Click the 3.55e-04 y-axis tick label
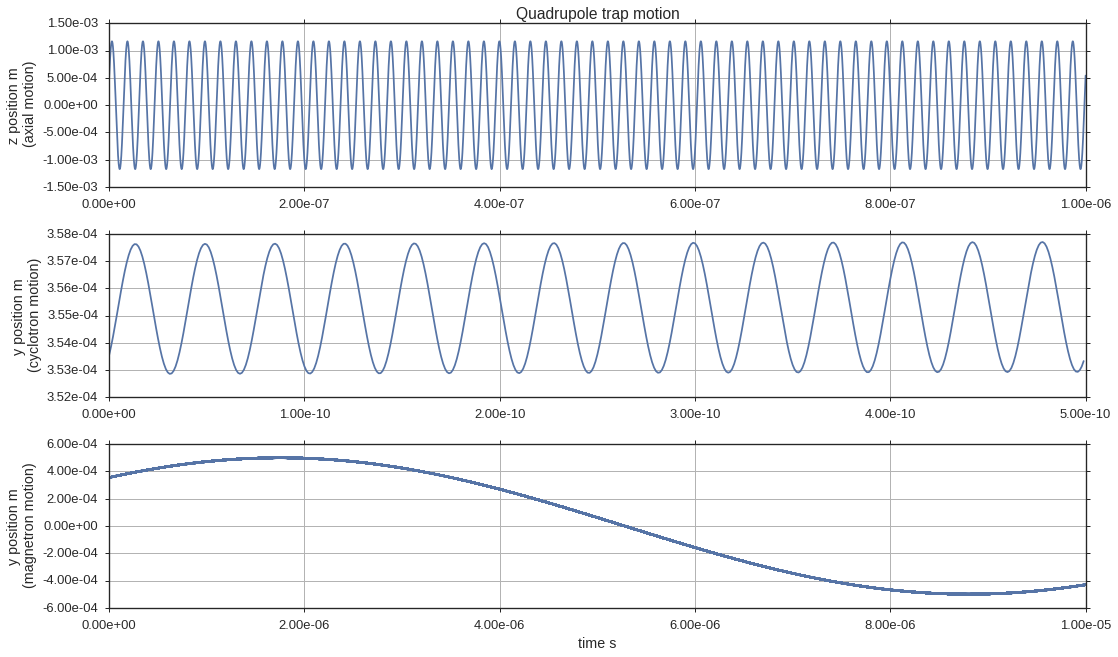 pyautogui.click(x=71, y=315)
